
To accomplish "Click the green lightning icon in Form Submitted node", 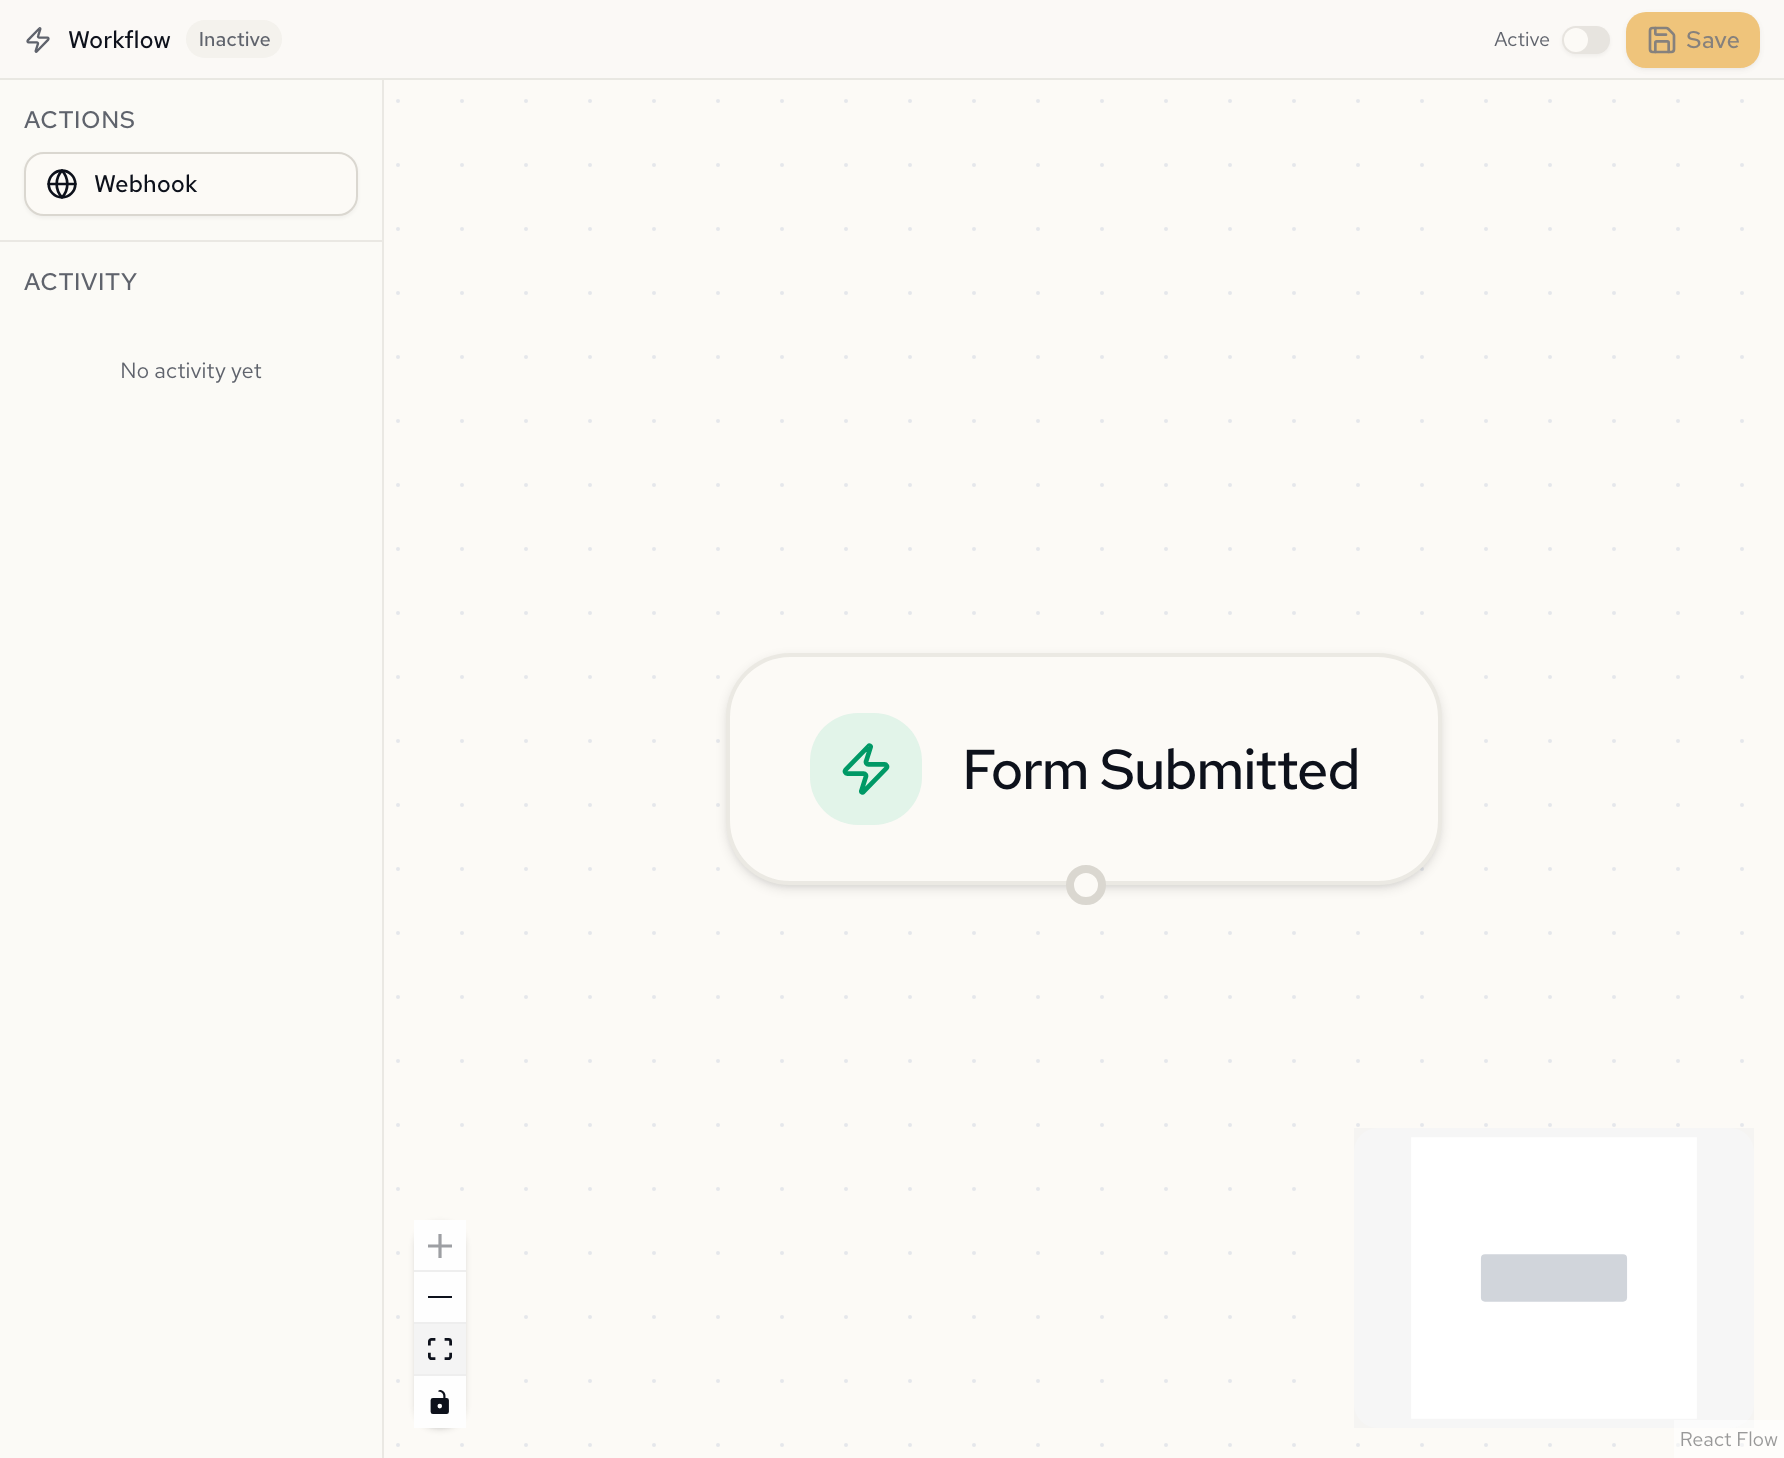I will pyautogui.click(x=865, y=769).
